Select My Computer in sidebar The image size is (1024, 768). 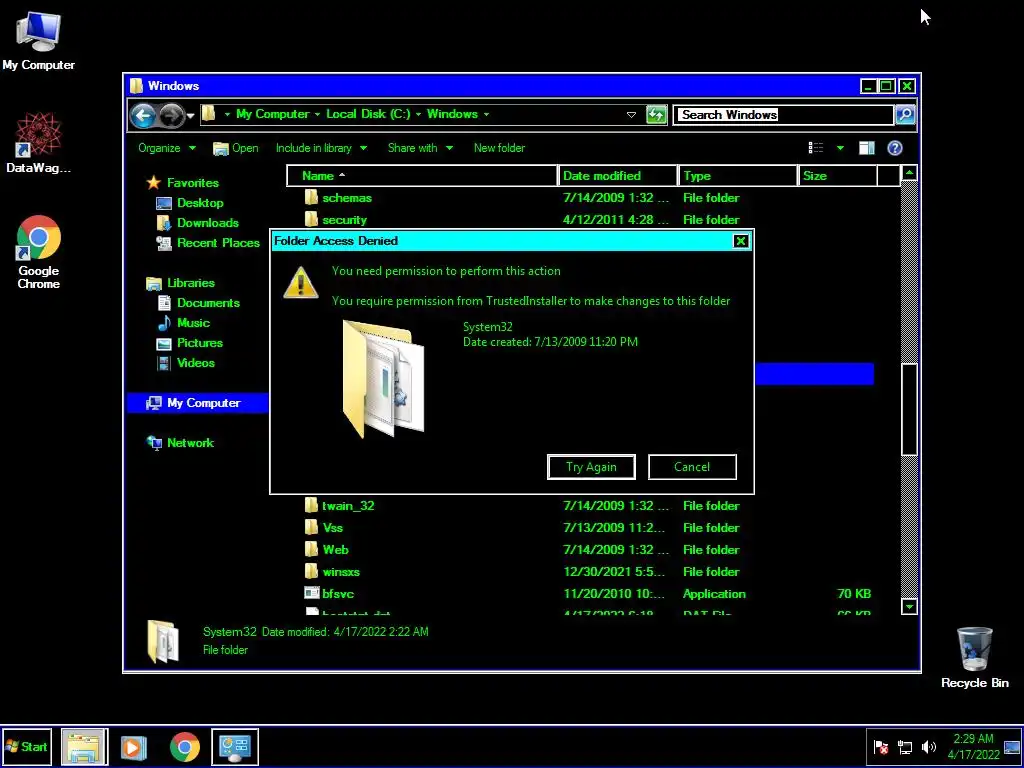197,403
